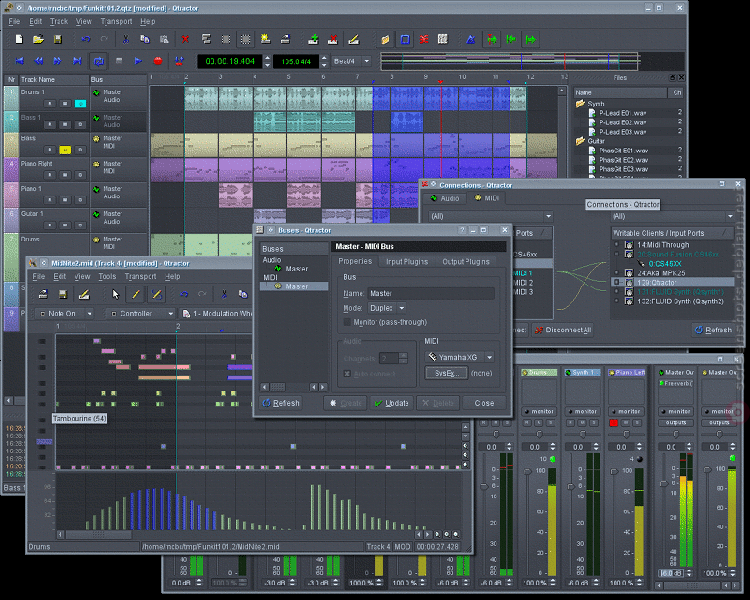Switch to the Audio tab in Connections
The image size is (750, 600).
tap(445, 198)
